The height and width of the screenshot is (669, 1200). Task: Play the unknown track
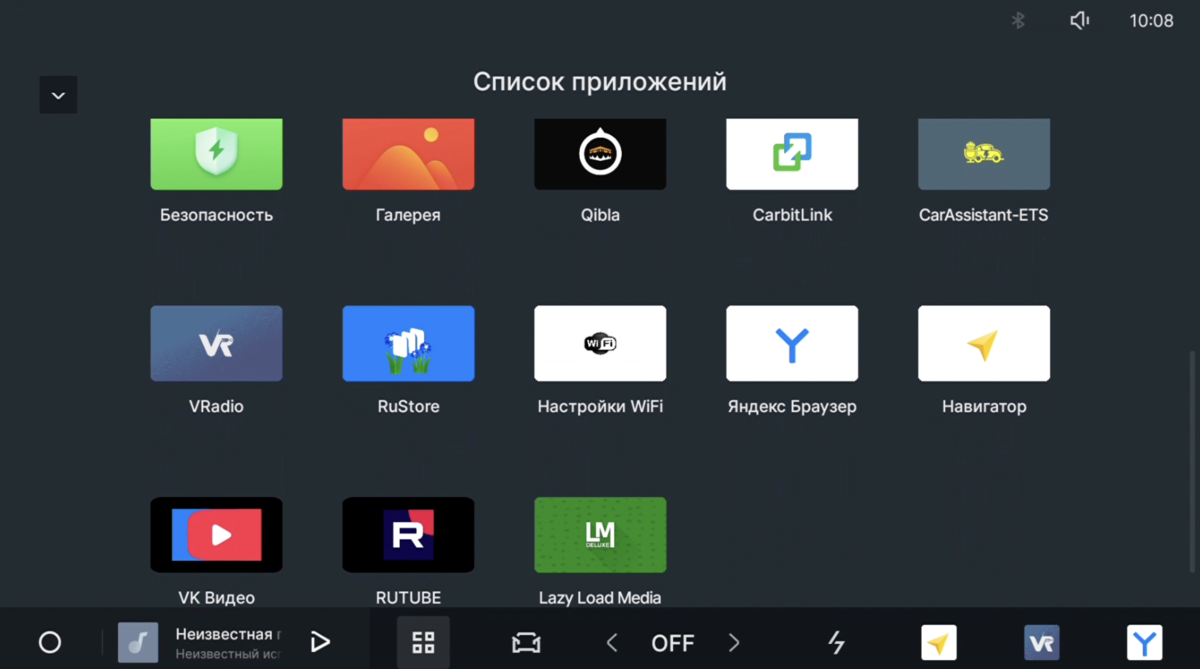[320, 642]
